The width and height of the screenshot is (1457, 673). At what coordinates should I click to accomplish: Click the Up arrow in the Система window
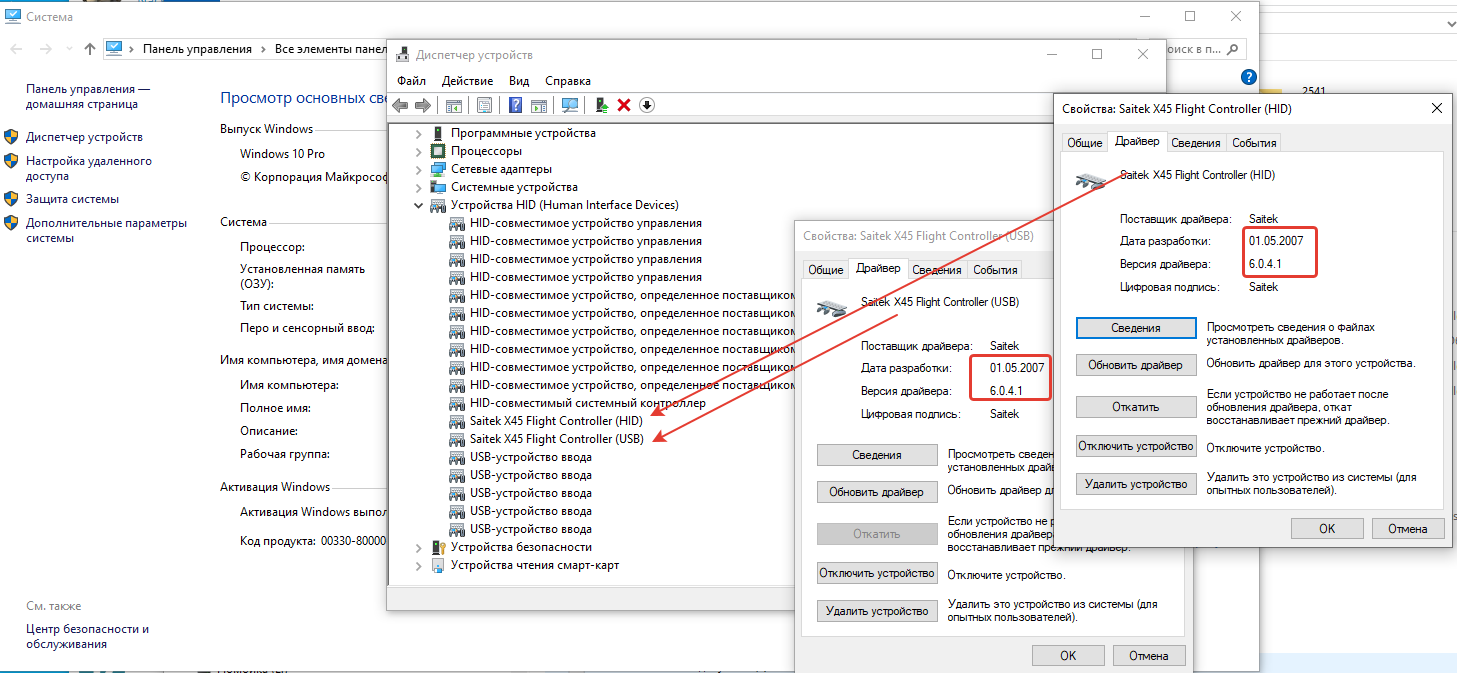(90, 48)
